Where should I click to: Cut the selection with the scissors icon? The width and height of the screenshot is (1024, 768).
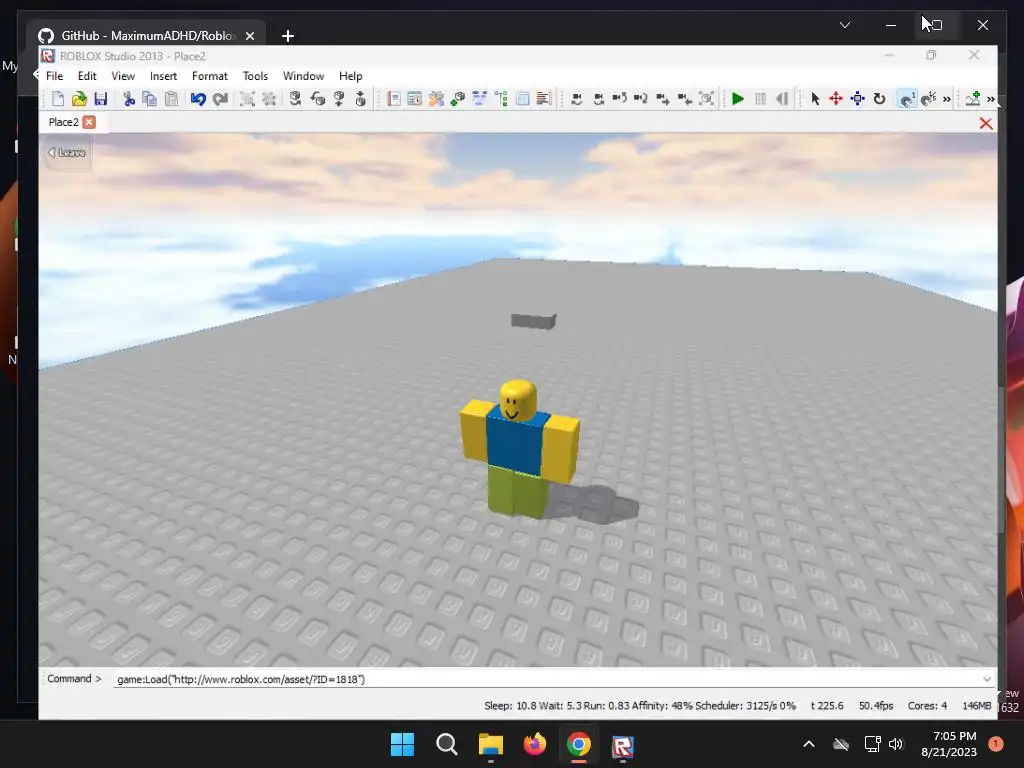(129, 99)
